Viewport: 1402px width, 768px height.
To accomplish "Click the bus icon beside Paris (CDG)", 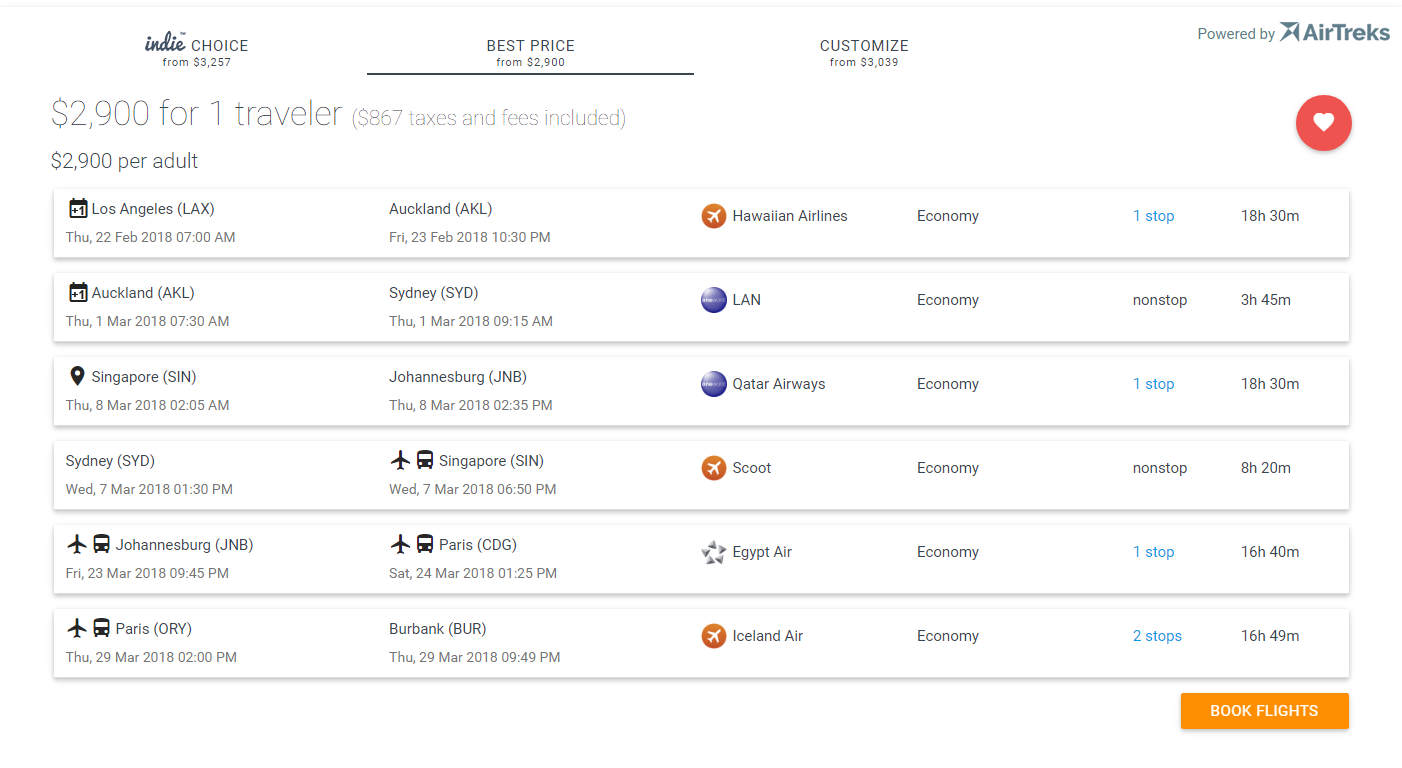I will 425,545.
